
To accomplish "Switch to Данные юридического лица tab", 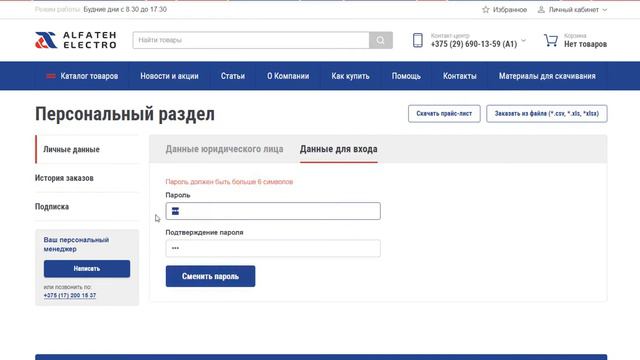I will point(224,149).
